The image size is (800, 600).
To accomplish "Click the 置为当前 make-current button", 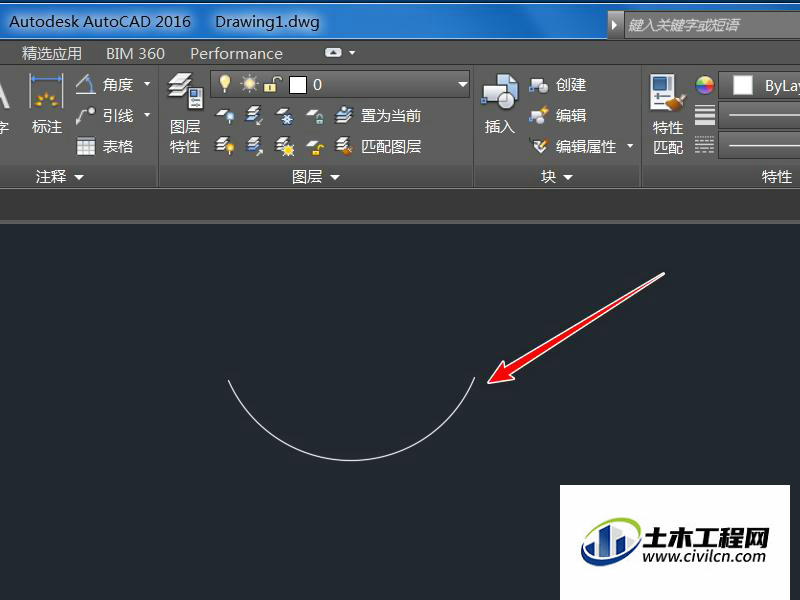I will [x=378, y=116].
